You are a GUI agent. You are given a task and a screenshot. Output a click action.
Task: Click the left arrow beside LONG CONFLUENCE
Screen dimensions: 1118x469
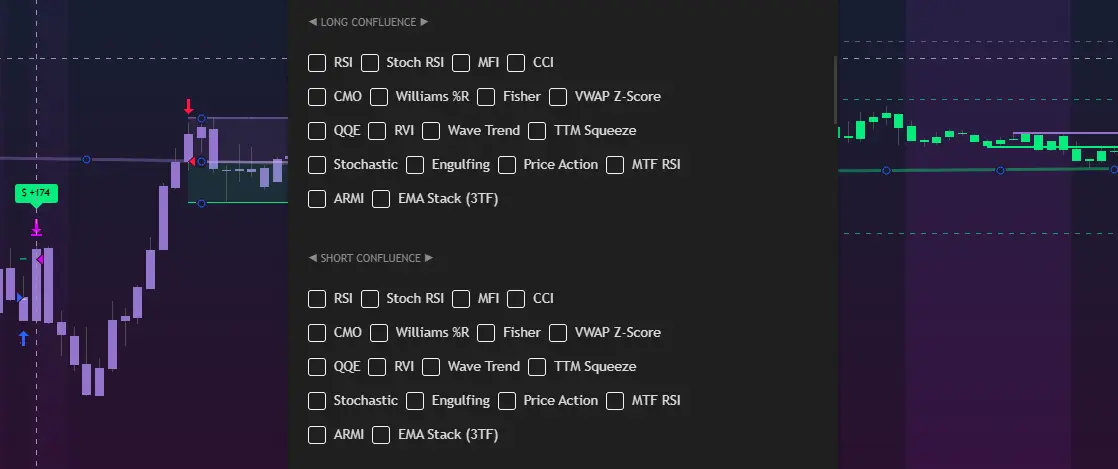point(312,22)
